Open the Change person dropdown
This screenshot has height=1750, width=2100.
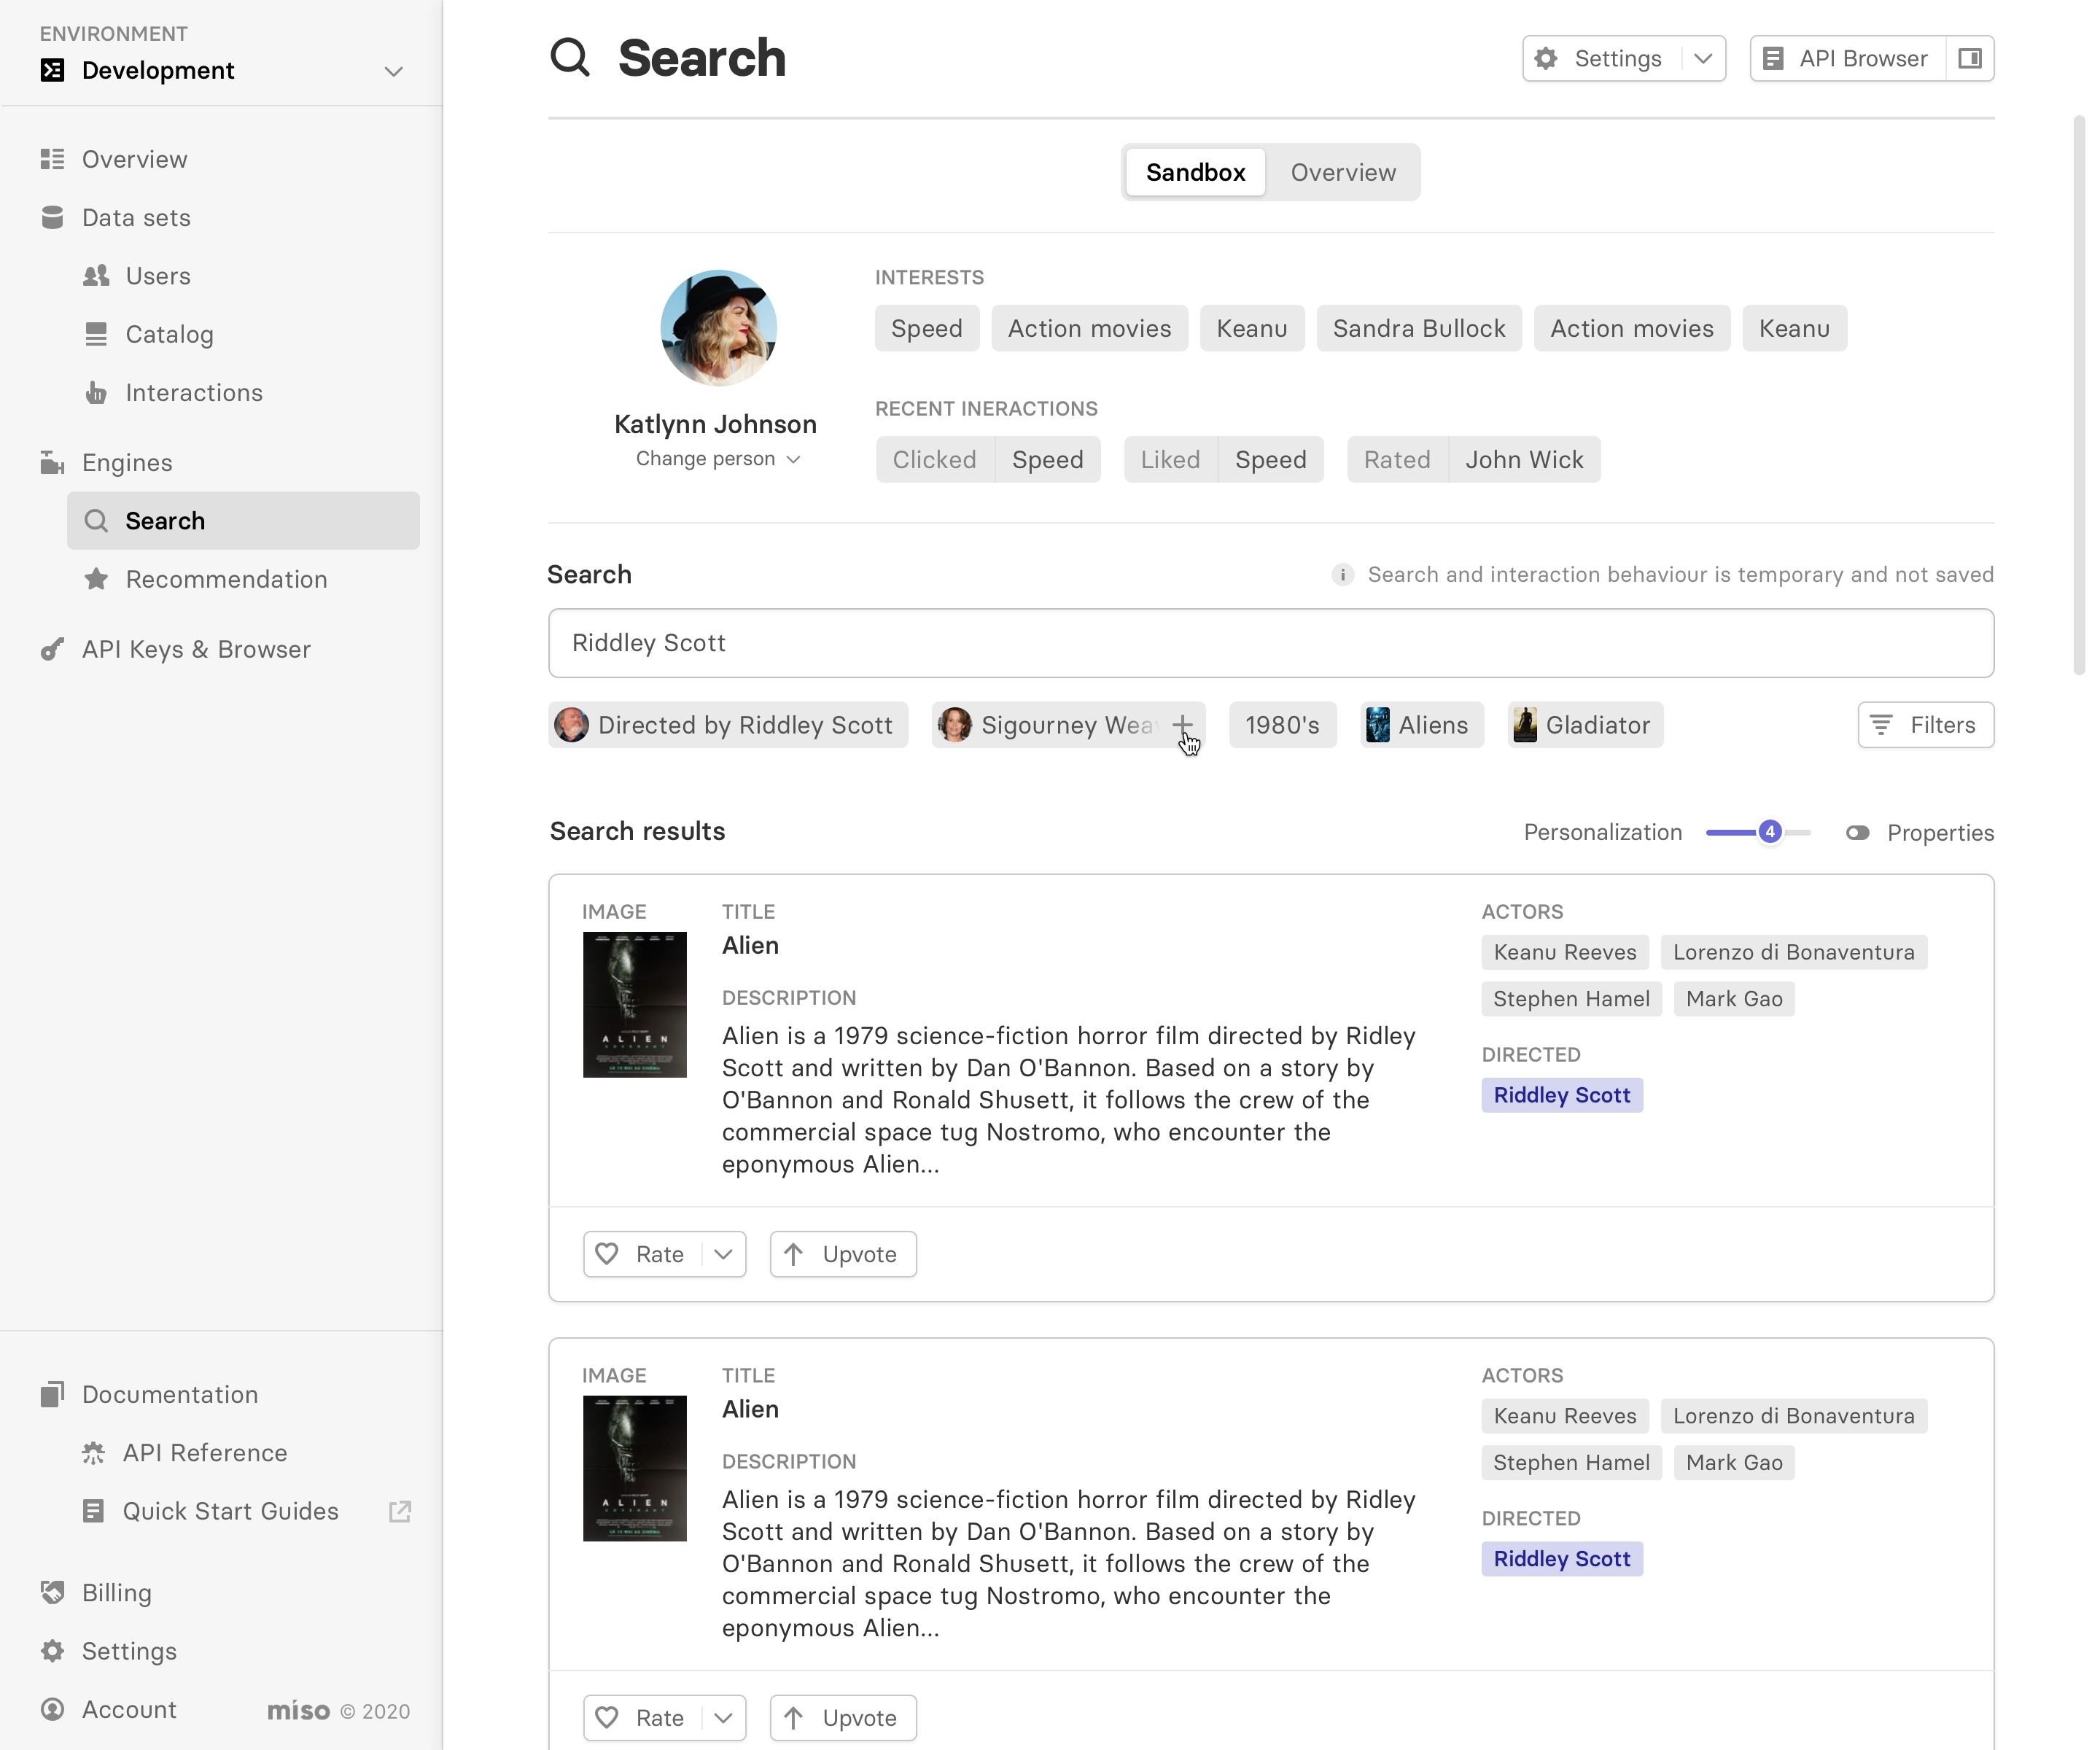click(x=717, y=459)
